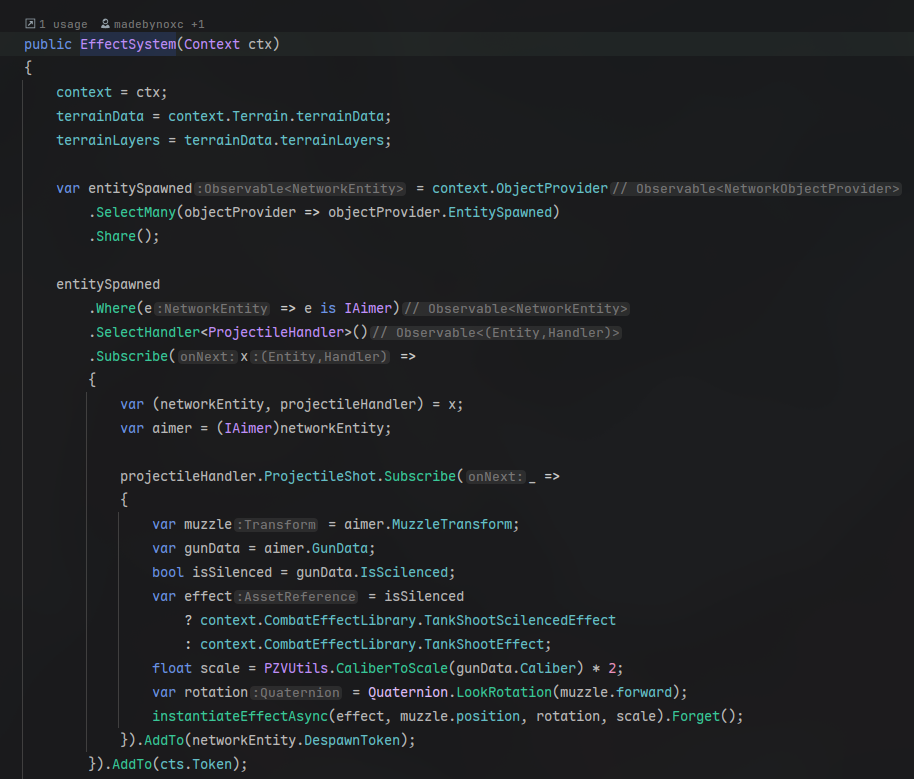914x779 pixels.
Task: Click the ':(Entity,Handler)' inlay hint after x
Action: (x=320, y=356)
